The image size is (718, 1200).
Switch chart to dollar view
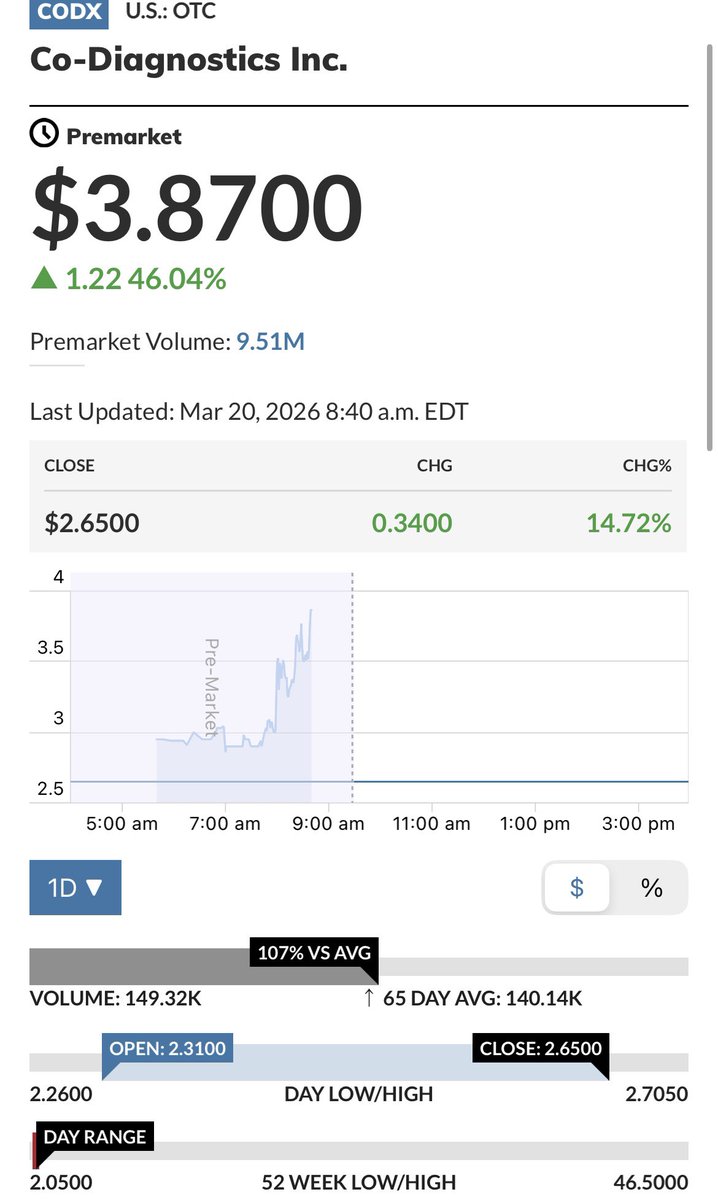[x=576, y=887]
